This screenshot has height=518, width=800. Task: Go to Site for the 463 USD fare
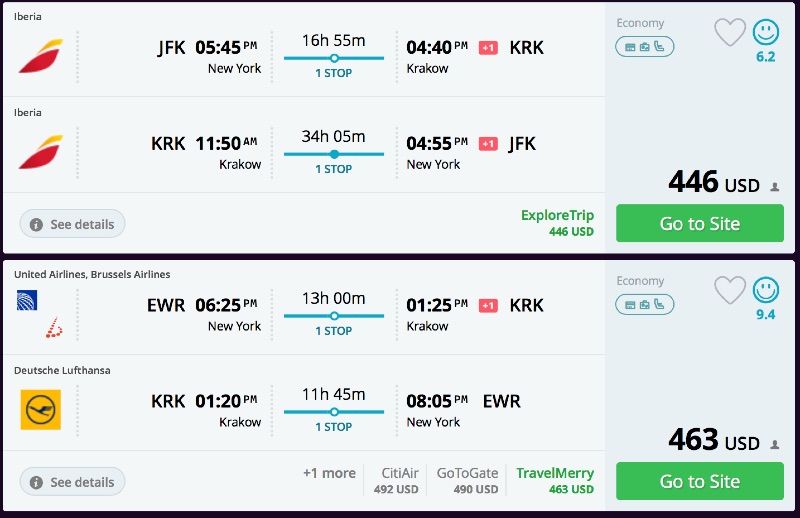699,481
